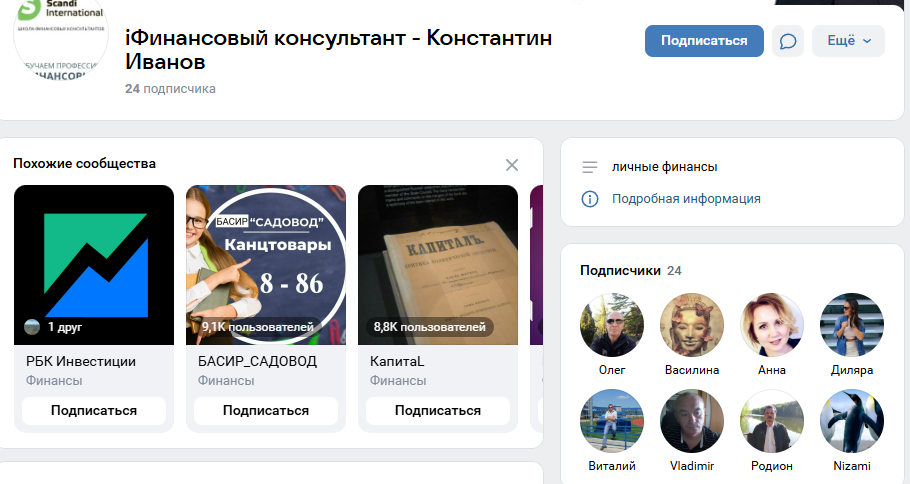Open Анна's subscriber avatar

[x=772, y=324]
